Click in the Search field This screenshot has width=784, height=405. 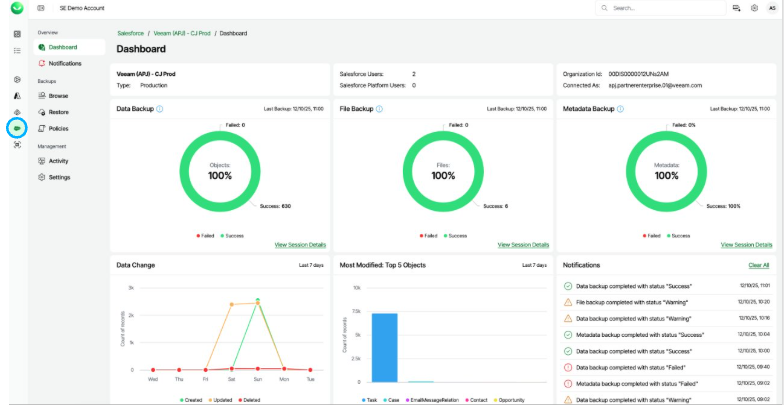[x=665, y=8]
